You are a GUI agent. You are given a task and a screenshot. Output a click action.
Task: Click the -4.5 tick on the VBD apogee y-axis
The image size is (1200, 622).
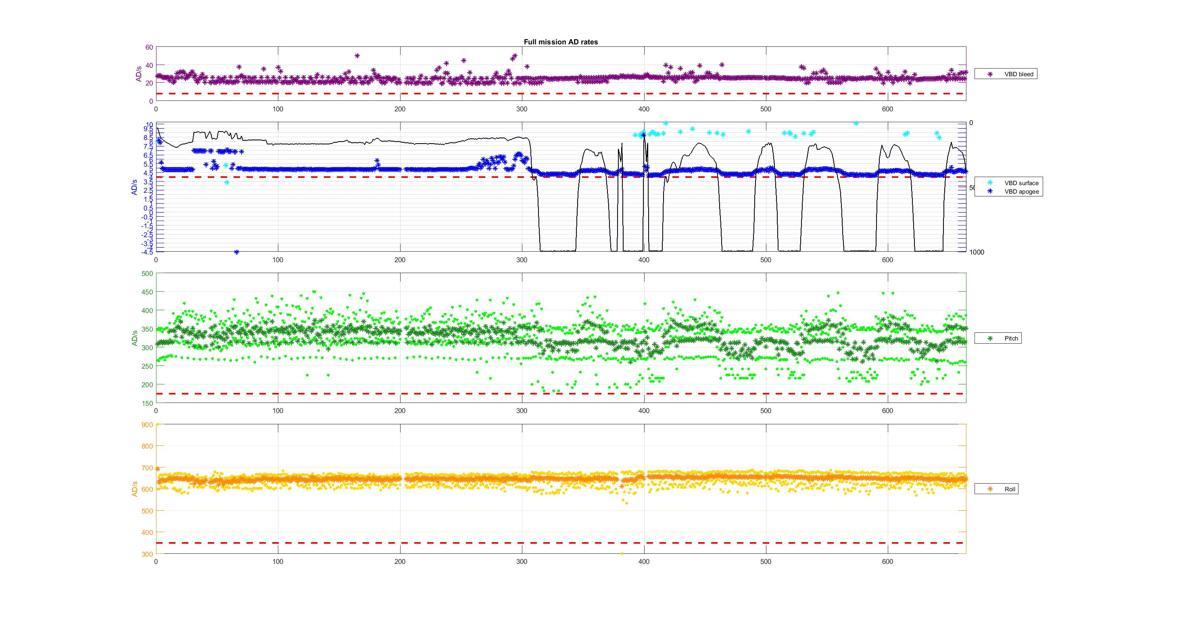point(146,252)
